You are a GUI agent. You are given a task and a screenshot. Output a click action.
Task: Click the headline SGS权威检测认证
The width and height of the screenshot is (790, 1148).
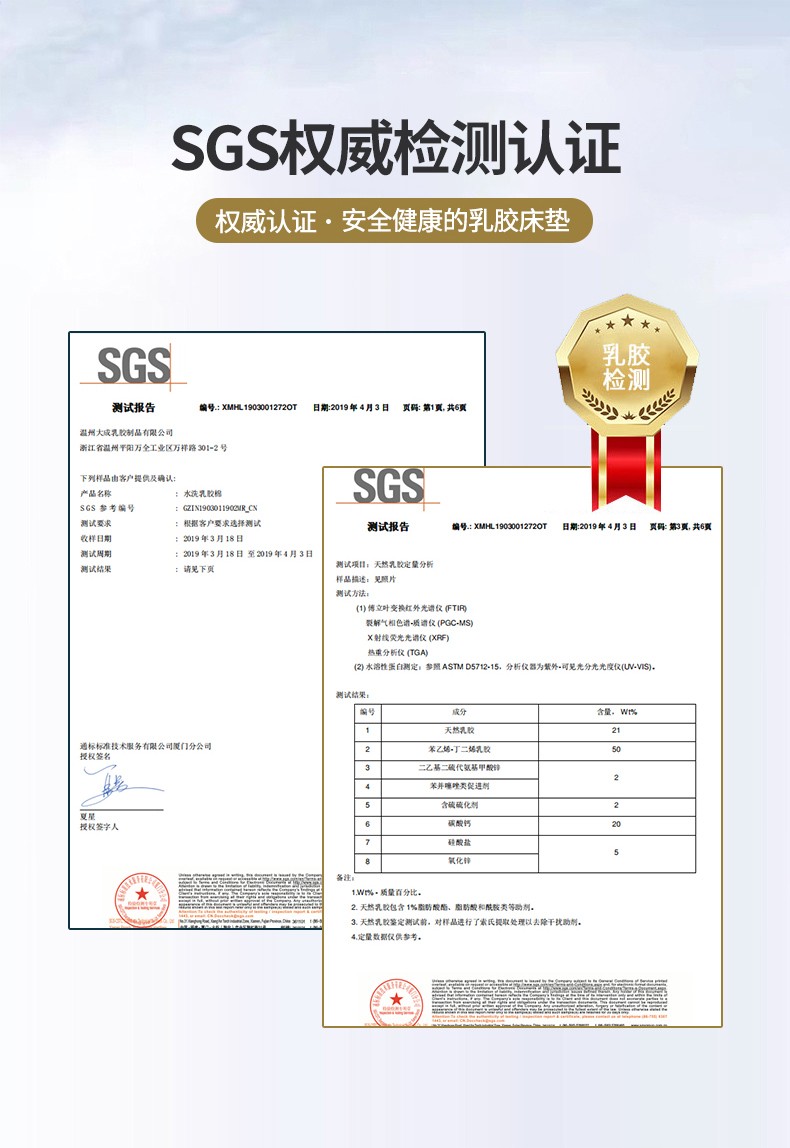(x=395, y=149)
